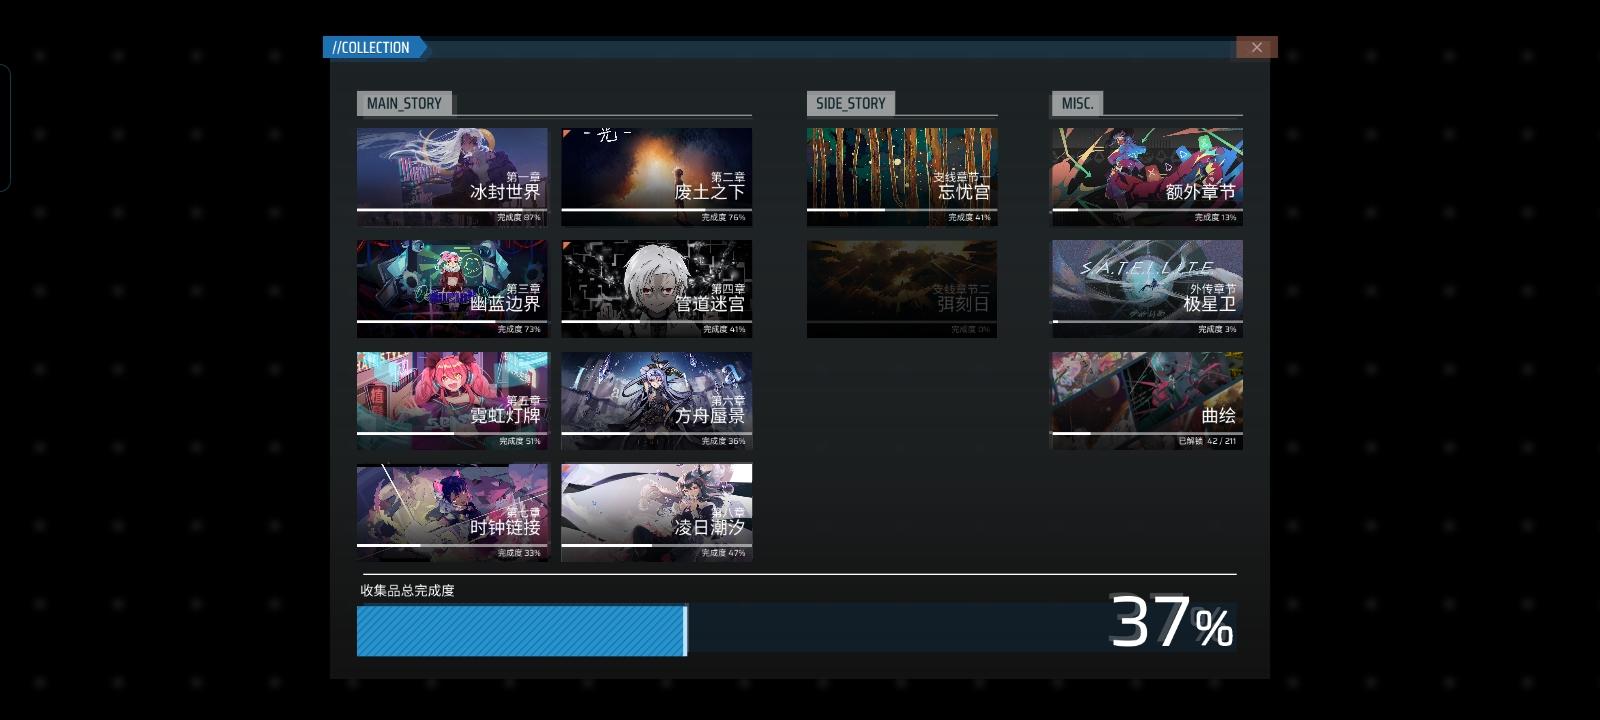
Task: Click 完成度 33% under 时钟链接
Action: tap(519, 553)
